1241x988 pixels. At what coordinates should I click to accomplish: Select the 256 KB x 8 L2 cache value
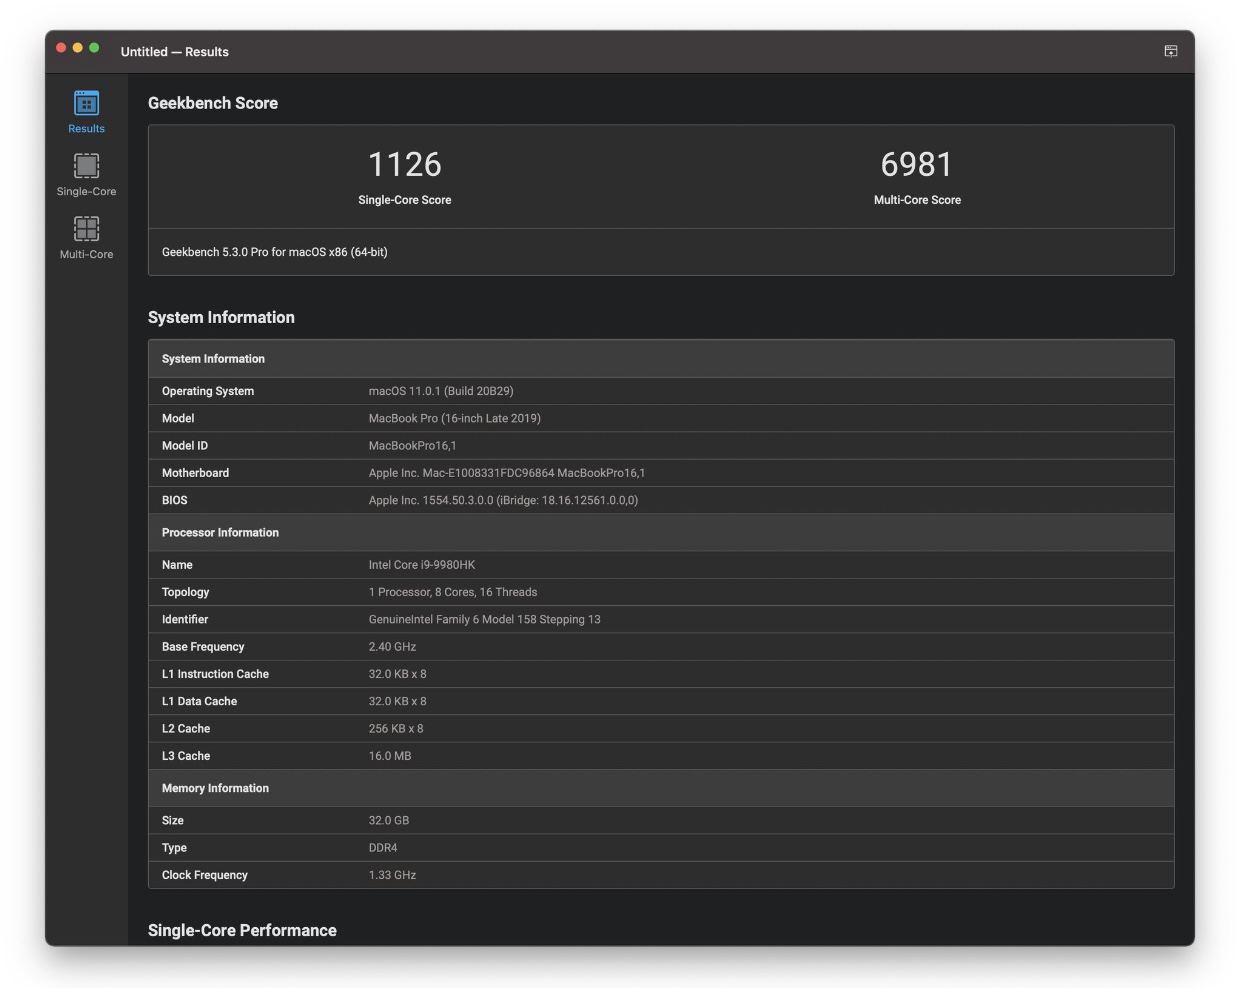[x=396, y=729]
